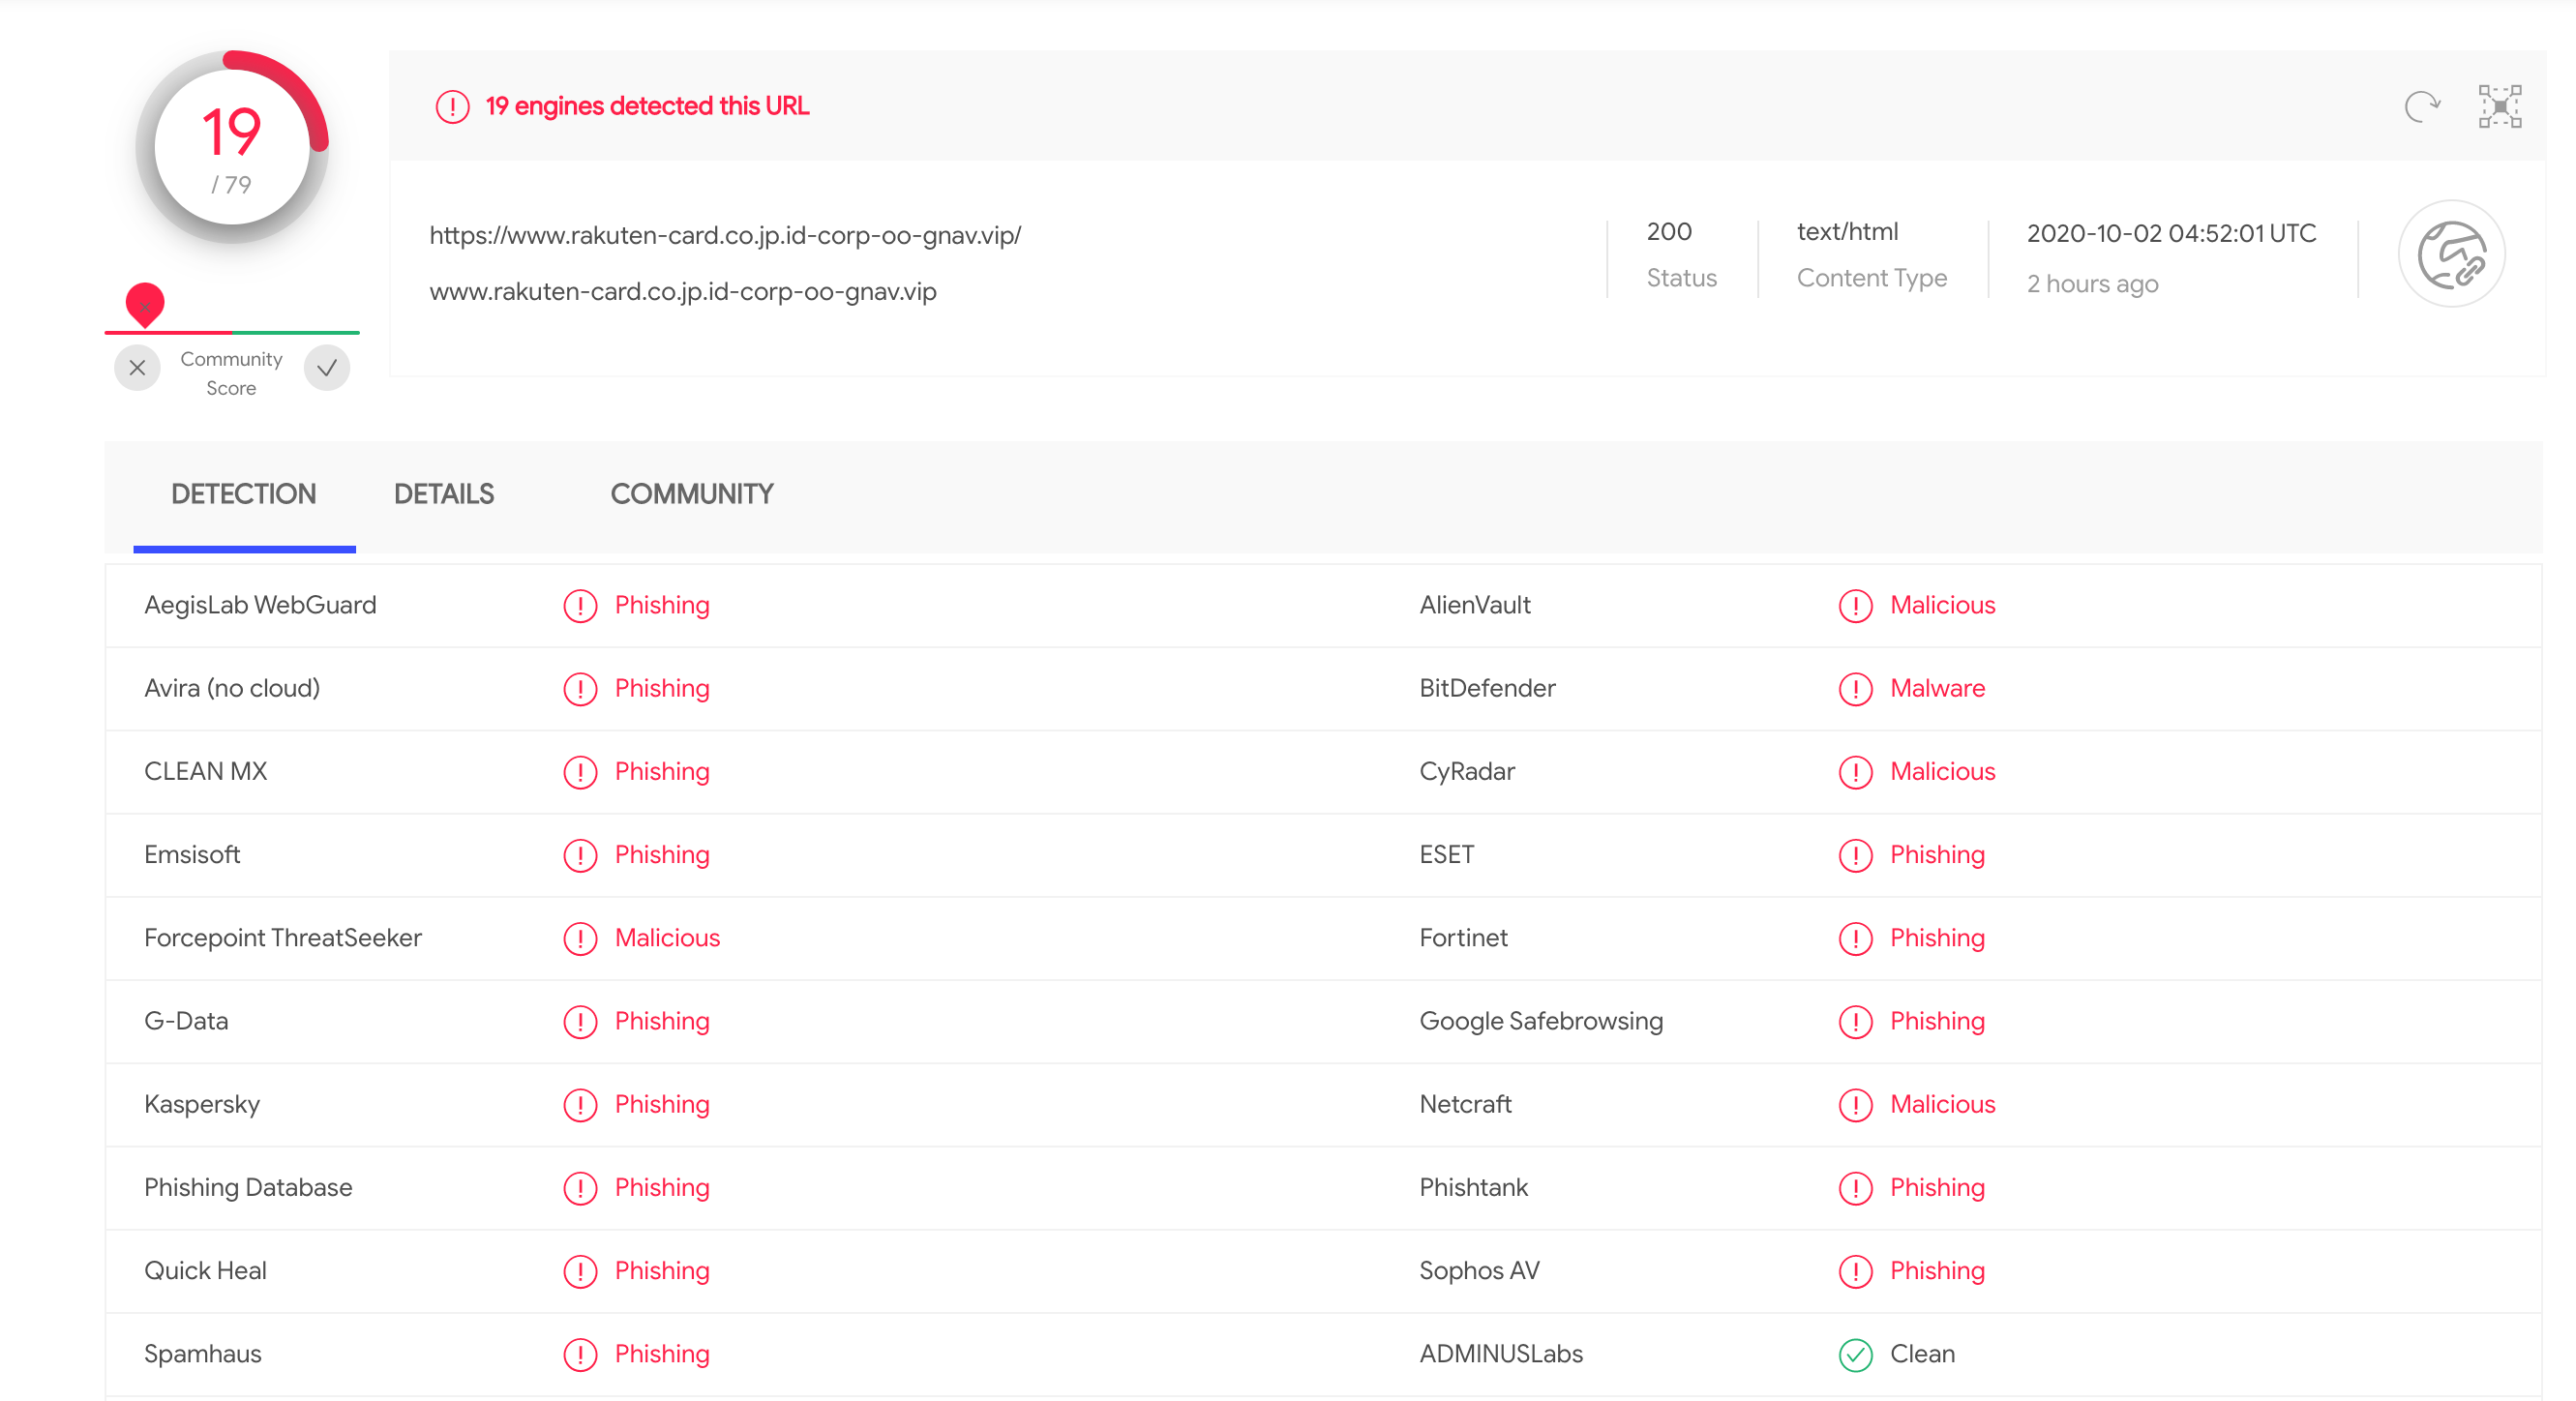This screenshot has width=2576, height=1401.
Task: Click the URL globe link icon
Action: 2451,254
